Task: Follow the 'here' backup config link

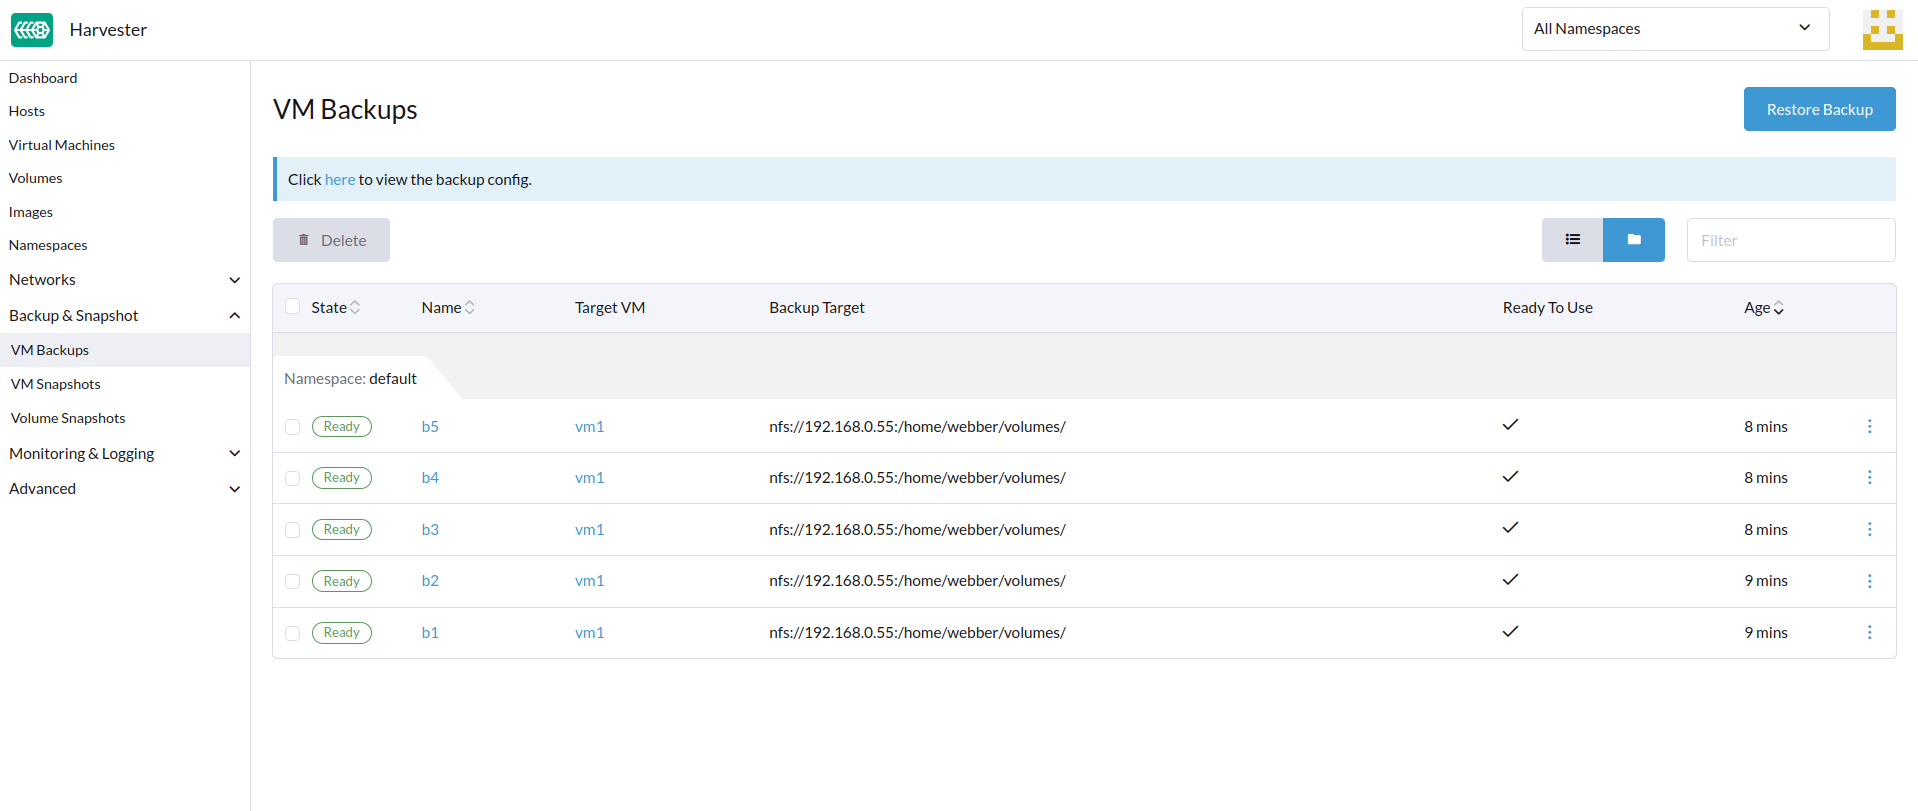Action: [340, 180]
